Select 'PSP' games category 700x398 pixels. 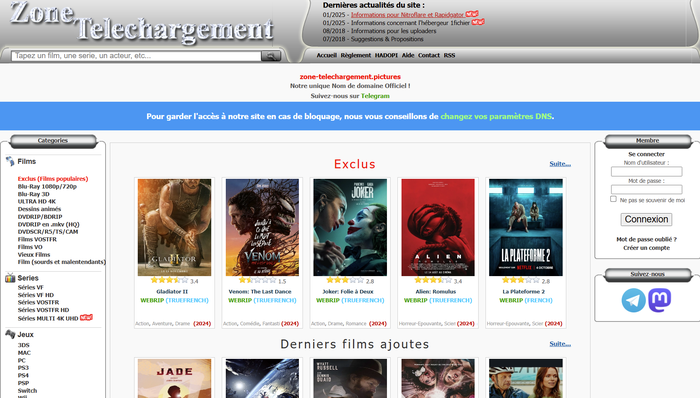(x=23, y=383)
